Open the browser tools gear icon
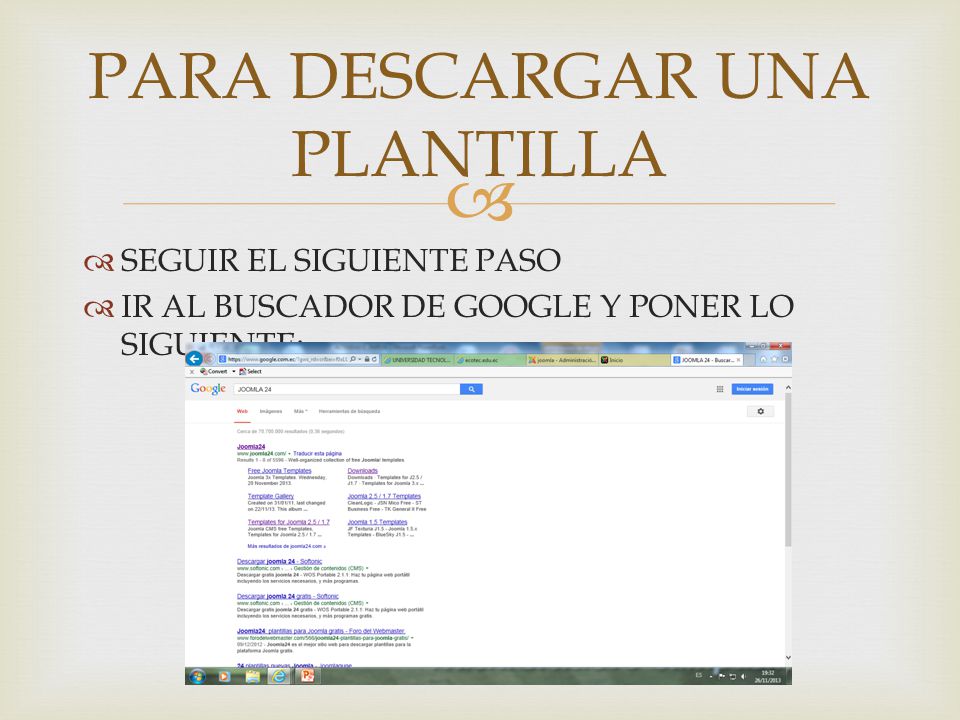960x720 pixels. (x=786, y=359)
